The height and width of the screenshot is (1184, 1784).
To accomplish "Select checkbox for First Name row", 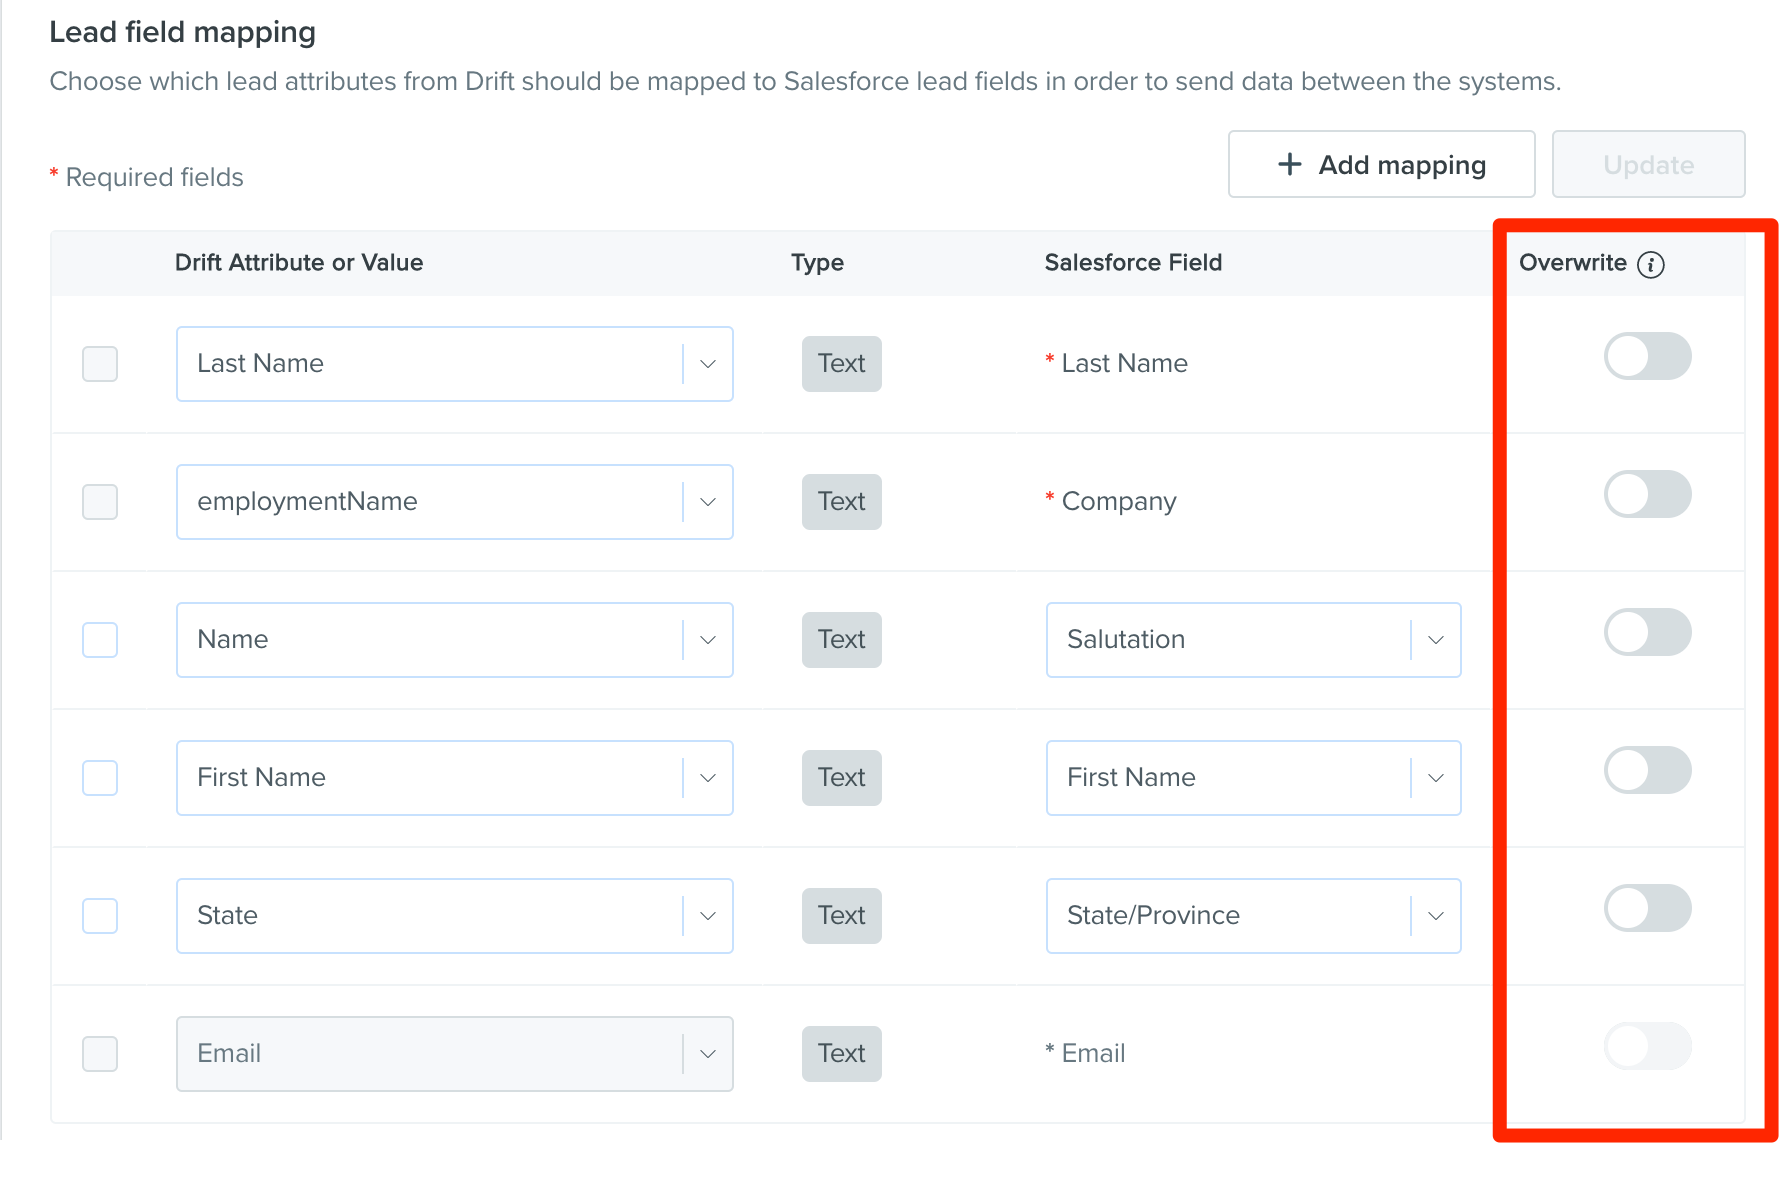I will pos(100,778).
